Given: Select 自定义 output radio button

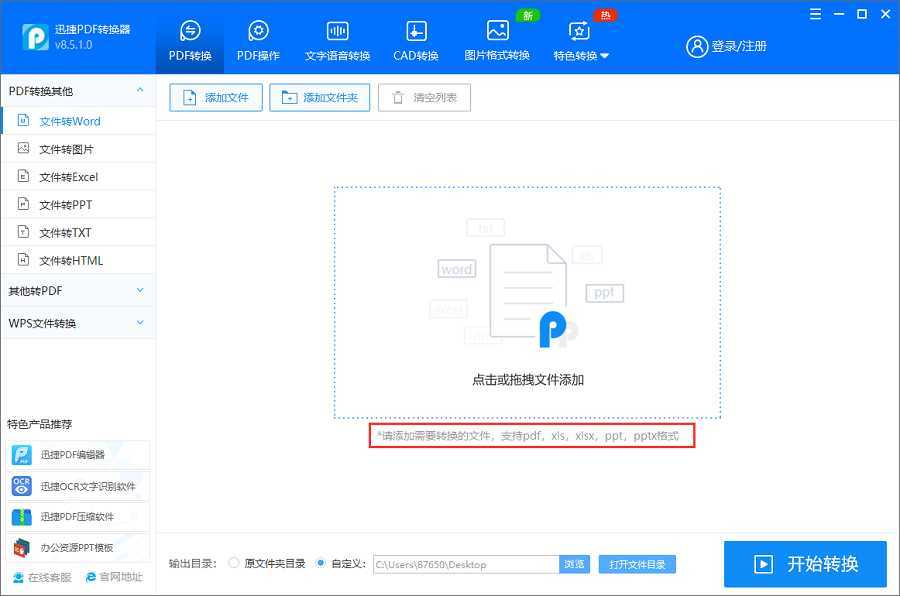Looking at the screenshot, I should point(320,563).
